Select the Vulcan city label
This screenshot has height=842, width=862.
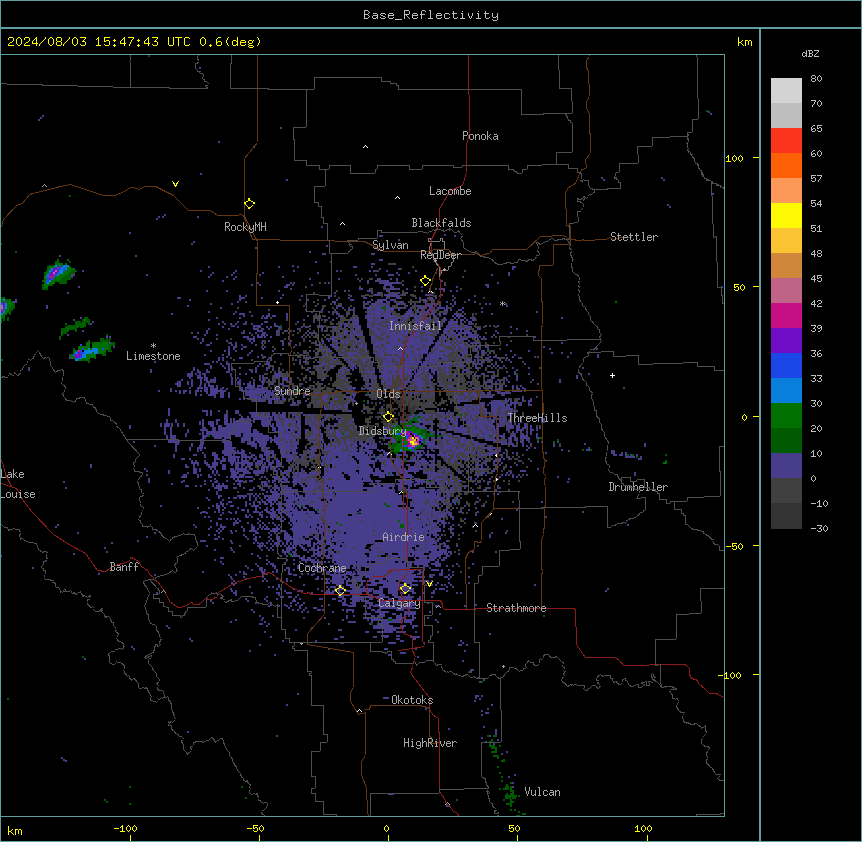tap(542, 792)
